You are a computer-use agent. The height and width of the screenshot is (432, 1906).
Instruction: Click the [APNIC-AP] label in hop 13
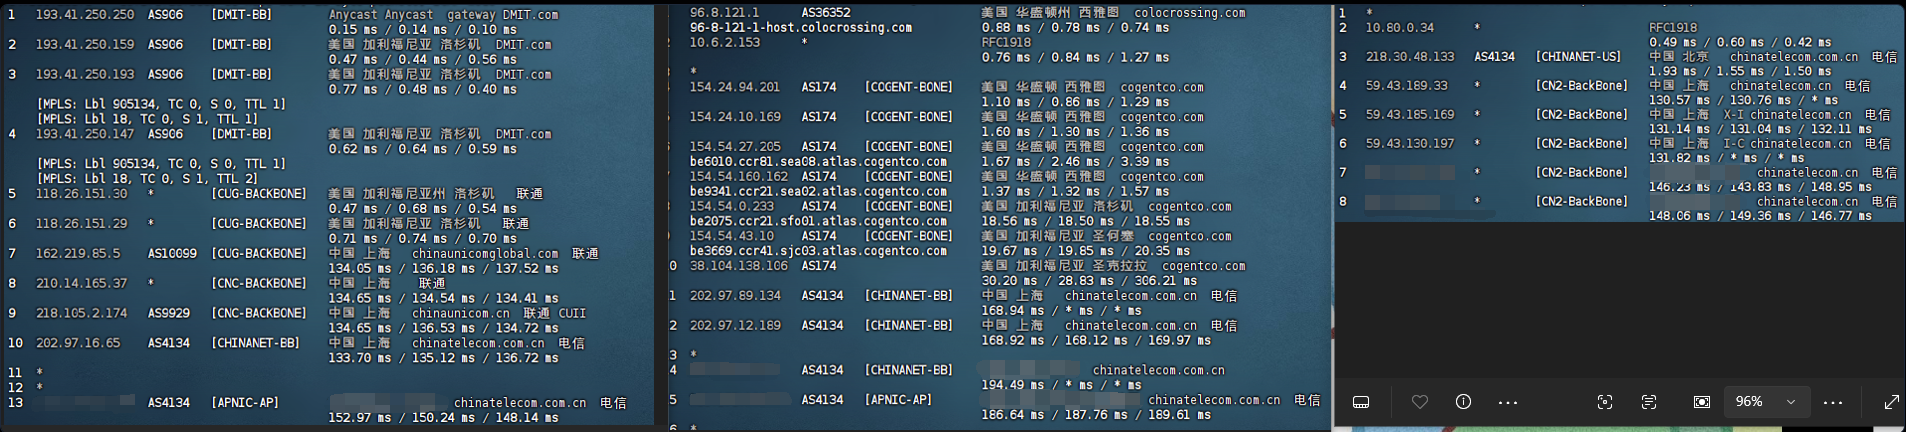coord(245,403)
